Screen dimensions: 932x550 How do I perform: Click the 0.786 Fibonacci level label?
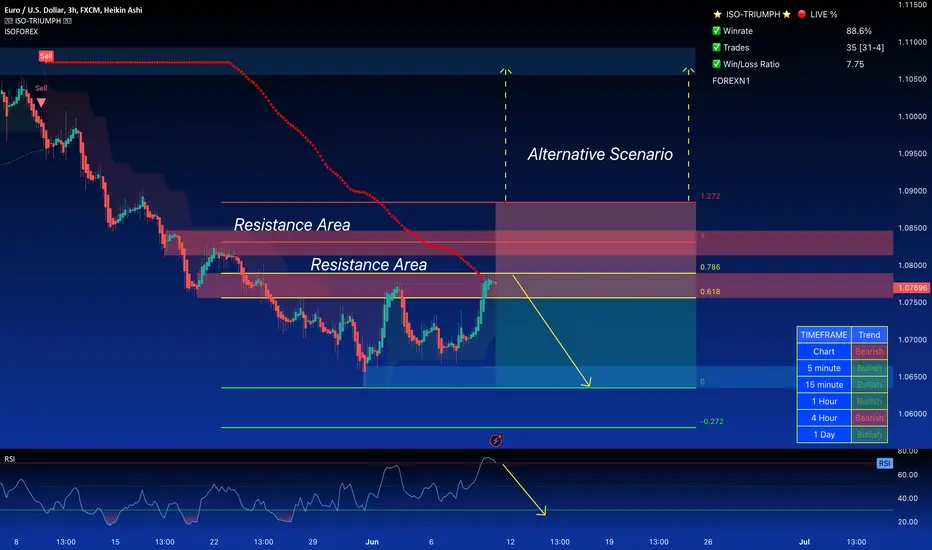[x=710, y=267]
